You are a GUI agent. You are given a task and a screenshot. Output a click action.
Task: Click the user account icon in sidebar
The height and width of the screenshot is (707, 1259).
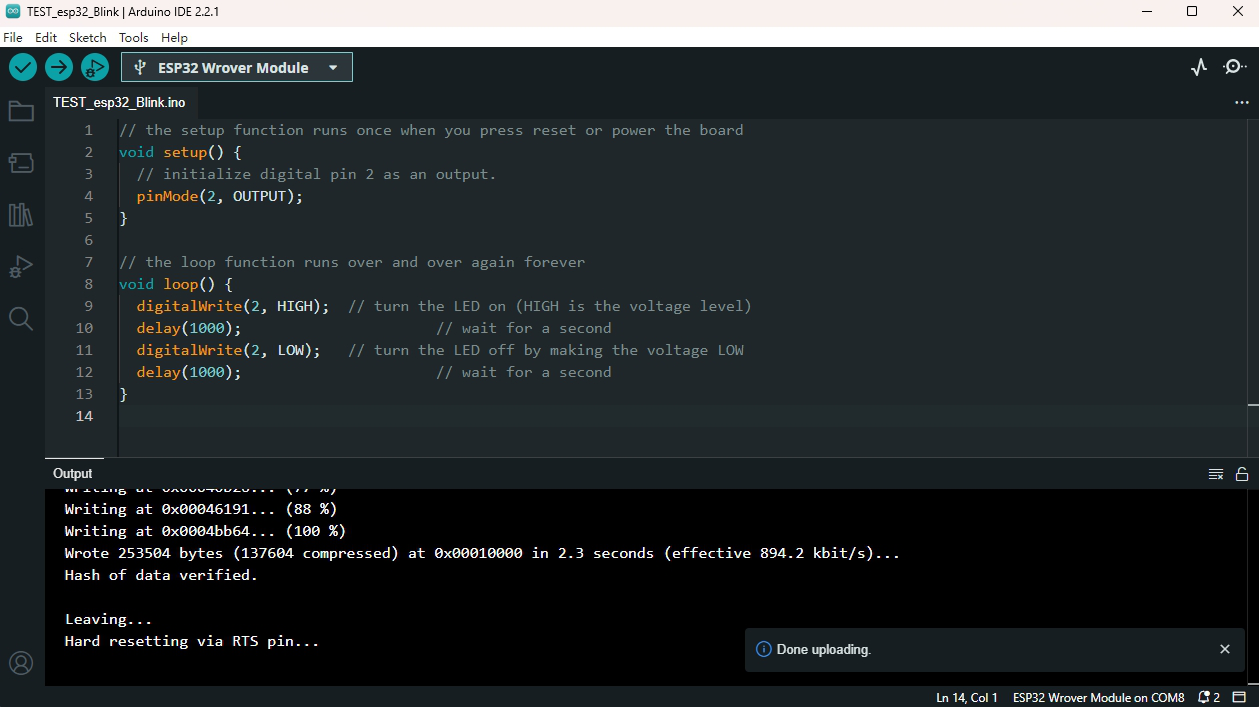21,663
